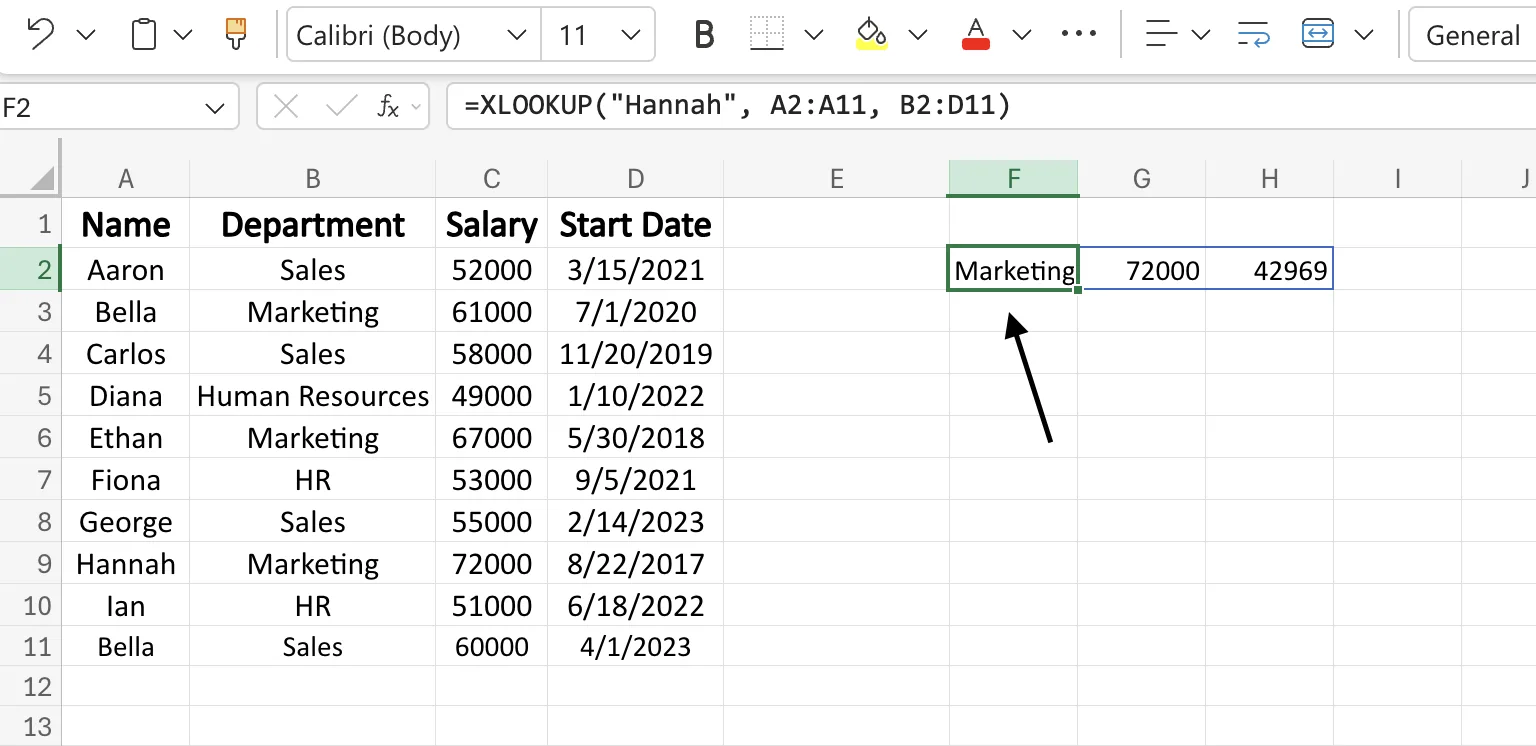Click the Merge cells icon
Screen dimensions: 1536x746
point(1318,35)
